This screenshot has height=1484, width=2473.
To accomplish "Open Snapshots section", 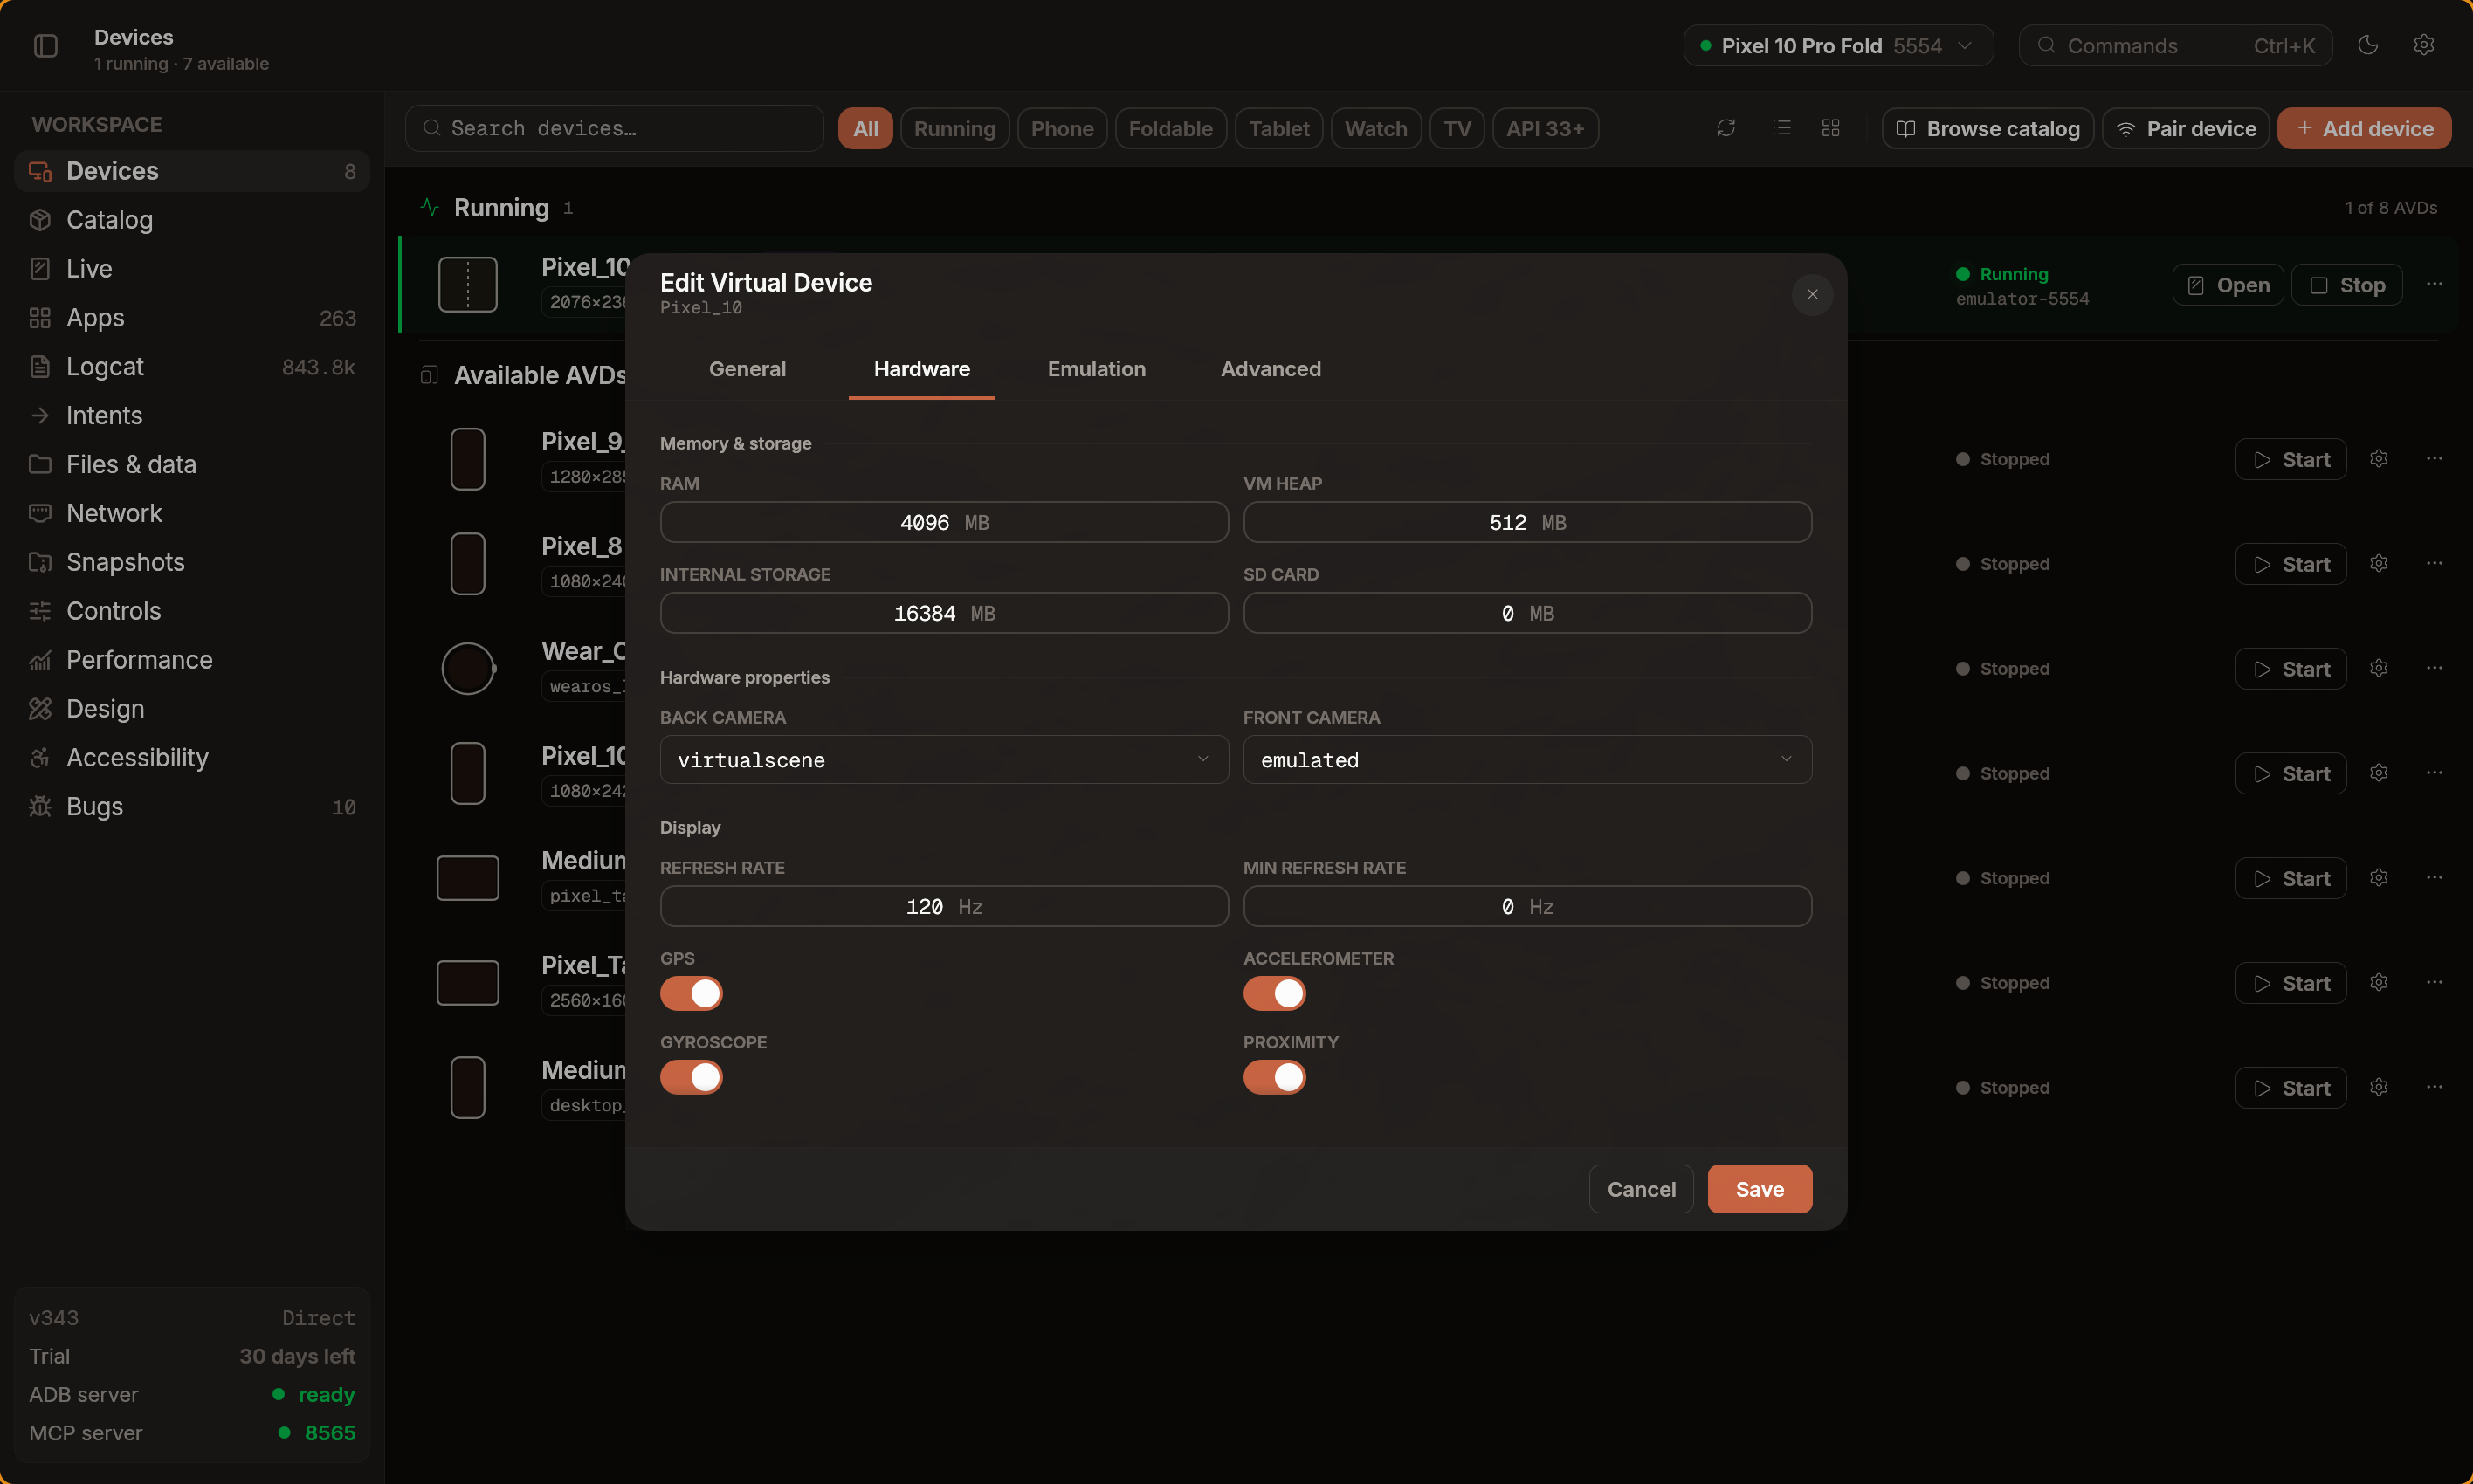I will (x=192, y=563).
